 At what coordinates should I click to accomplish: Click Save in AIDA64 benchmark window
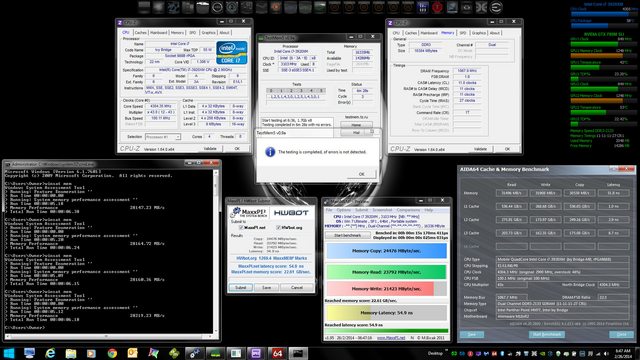point(472,335)
